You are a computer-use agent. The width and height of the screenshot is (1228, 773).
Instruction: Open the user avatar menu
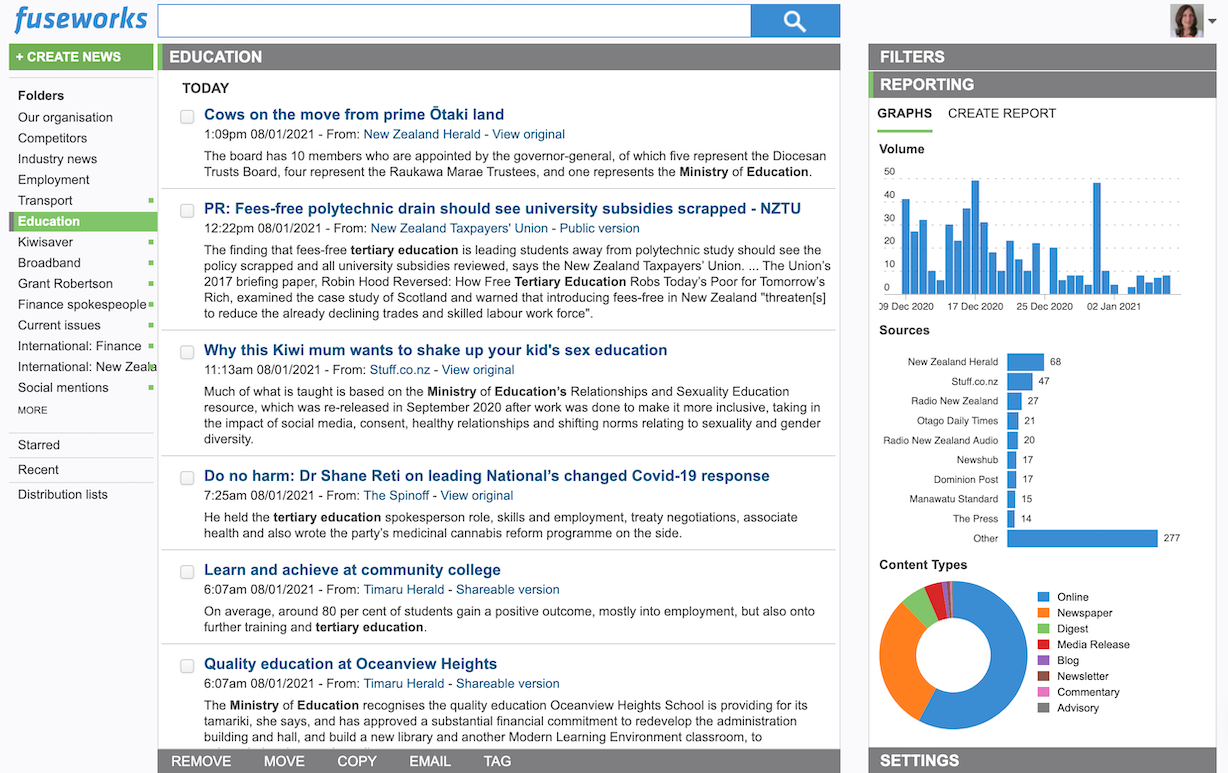(x=1193, y=21)
